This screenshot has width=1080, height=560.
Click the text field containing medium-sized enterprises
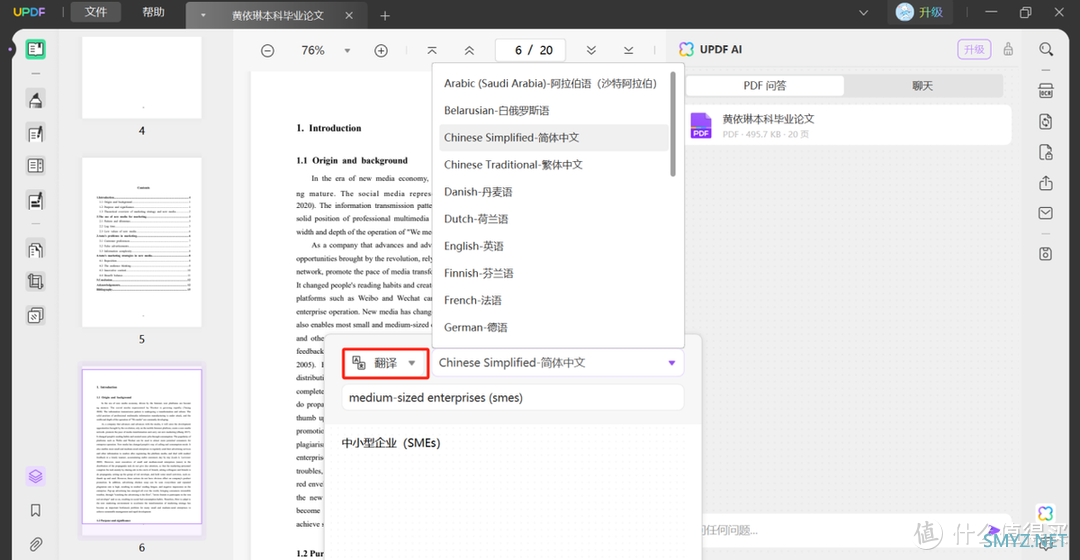(512, 397)
